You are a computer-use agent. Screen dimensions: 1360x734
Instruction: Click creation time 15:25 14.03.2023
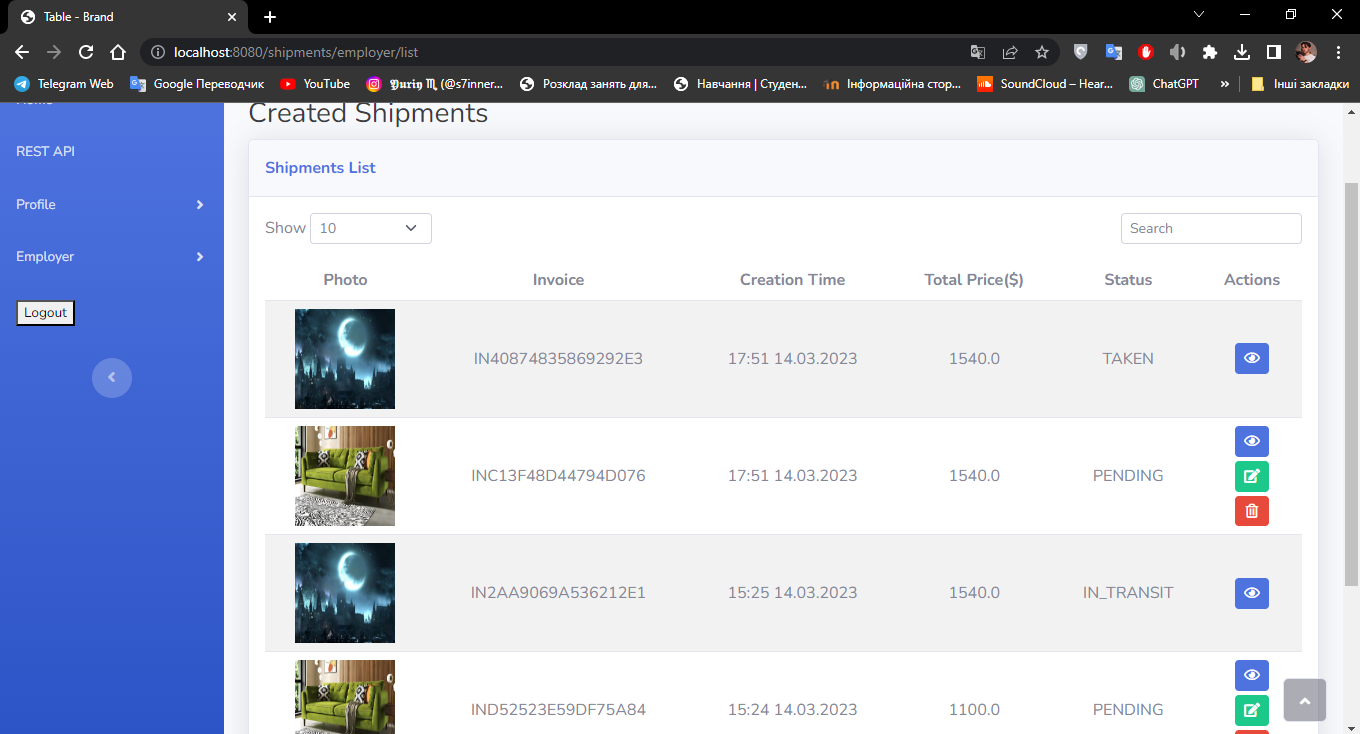click(792, 593)
